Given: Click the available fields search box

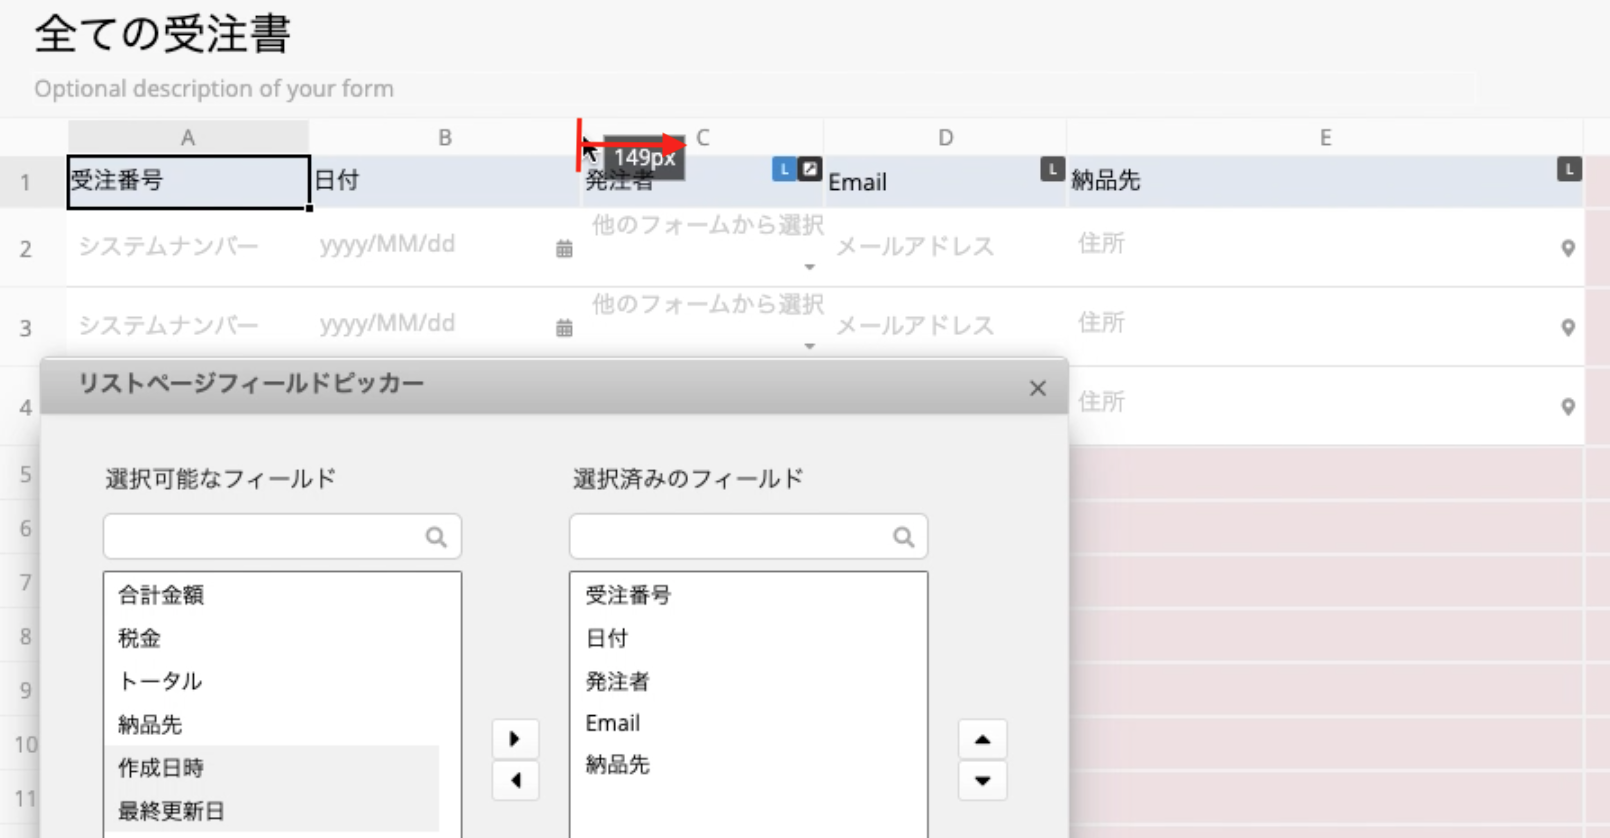Looking at the screenshot, I should coord(265,537).
